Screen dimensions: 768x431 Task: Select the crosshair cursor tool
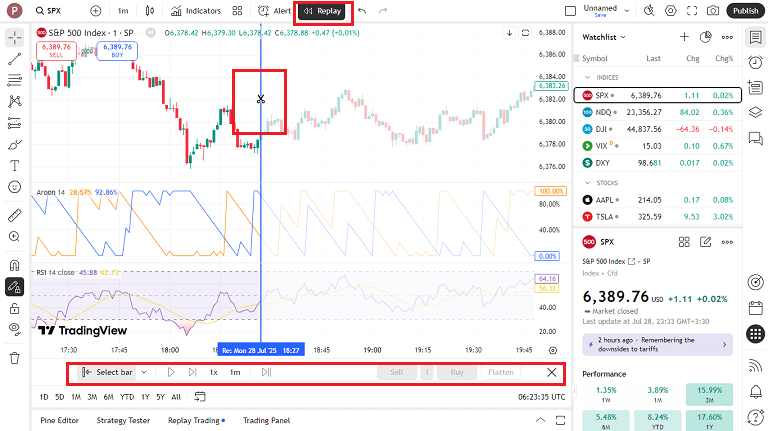15,38
